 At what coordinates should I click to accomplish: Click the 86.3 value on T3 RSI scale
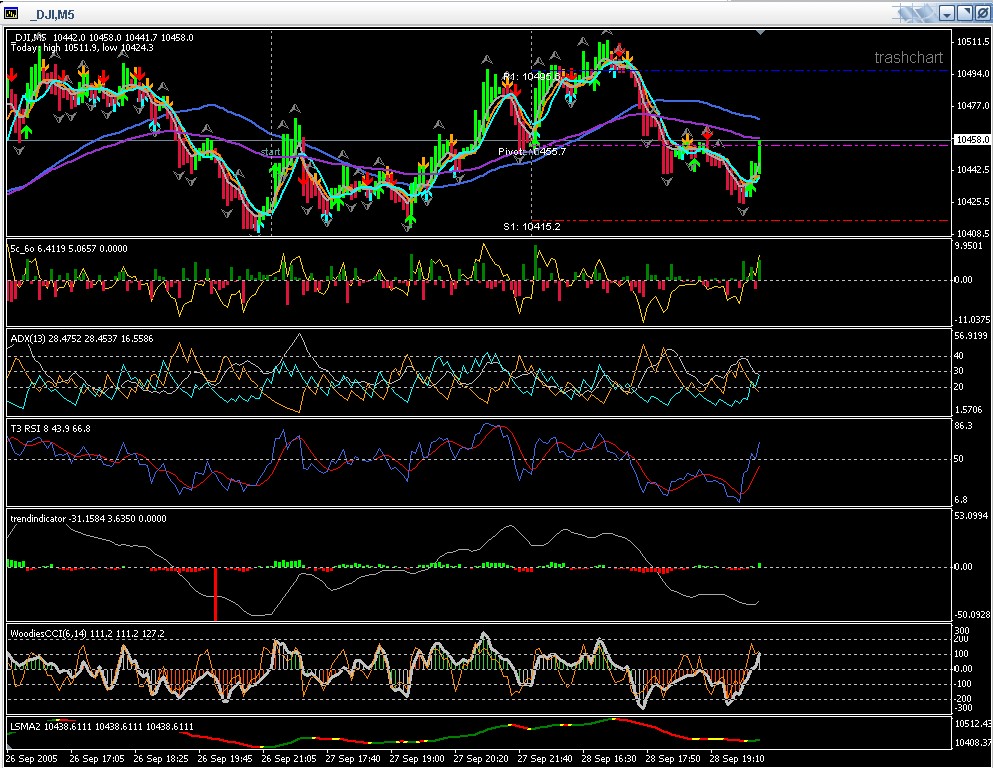pyautogui.click(x=963, y=426)
